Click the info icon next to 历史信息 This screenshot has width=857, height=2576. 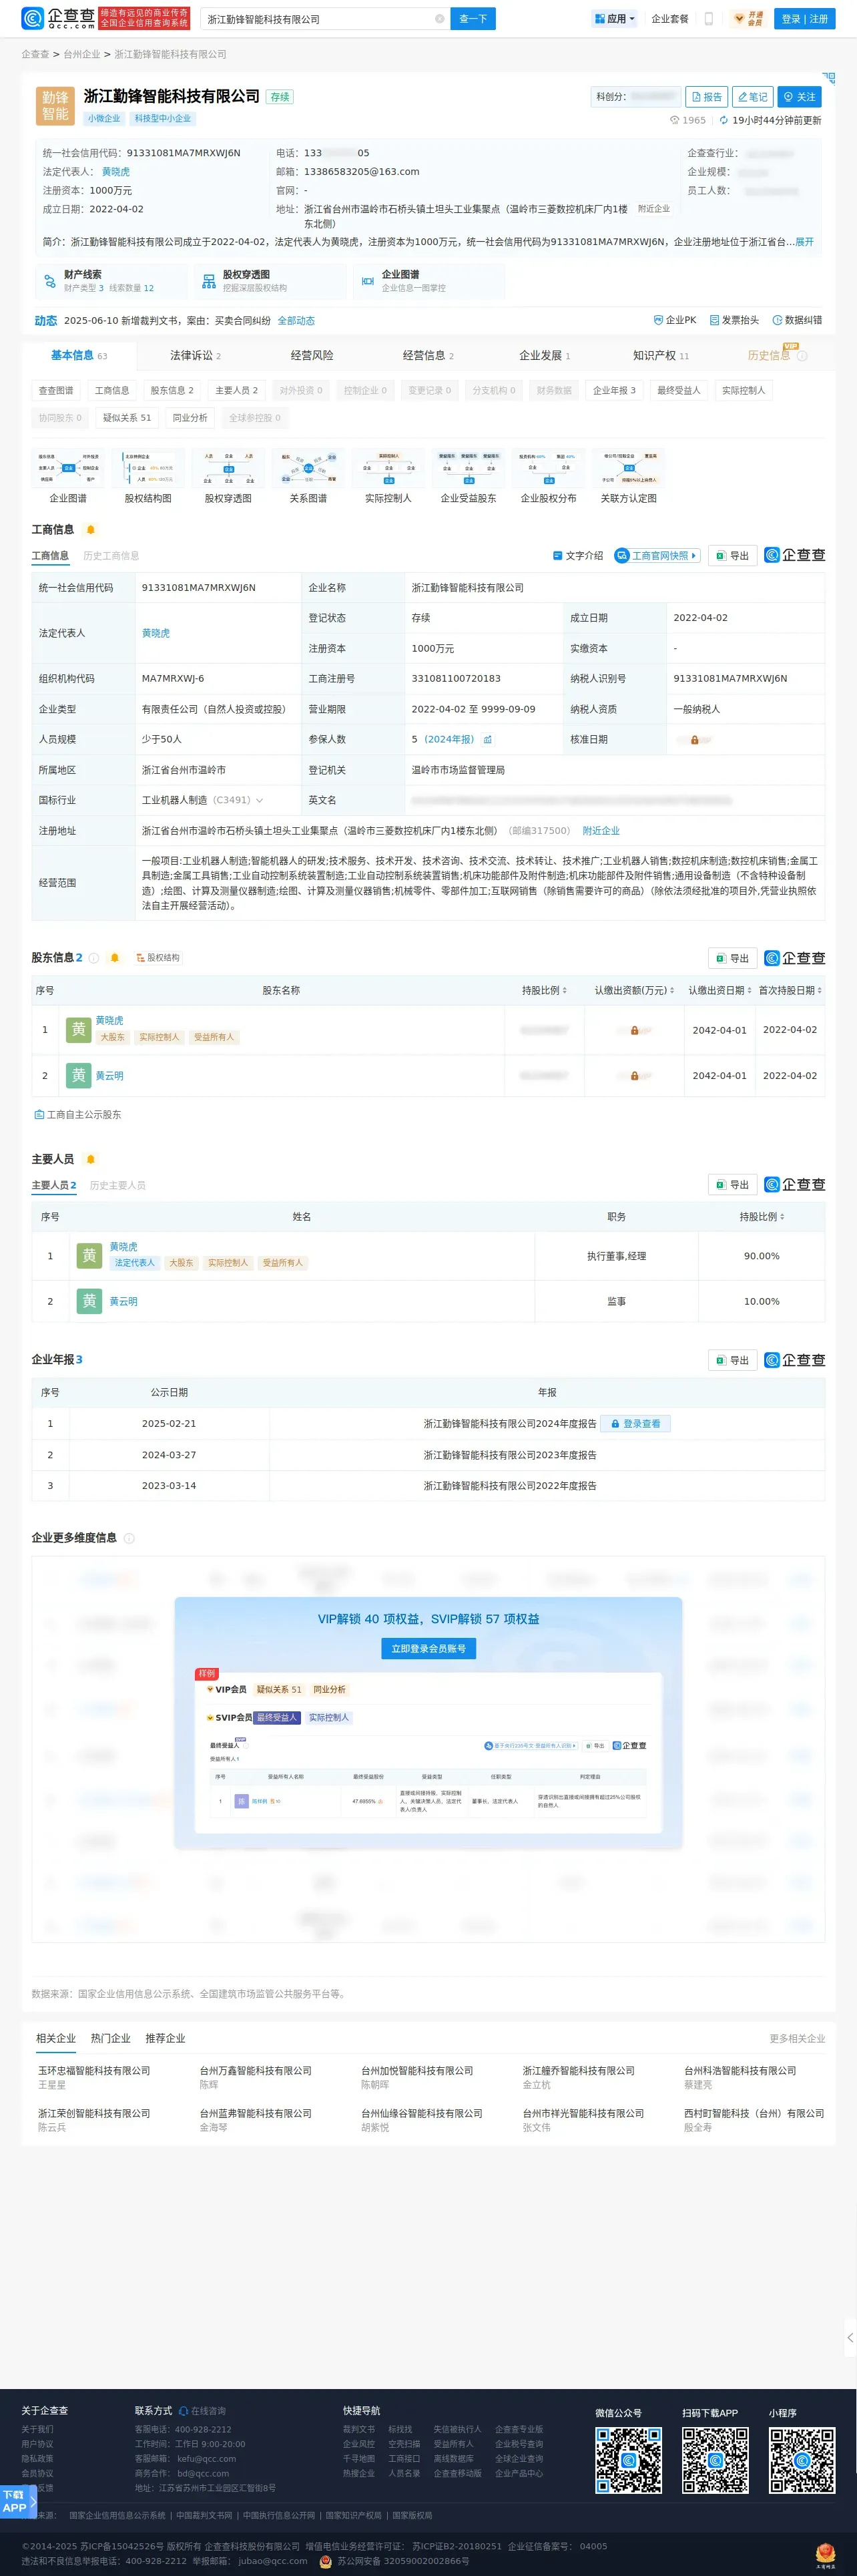(x=802, y=356)
